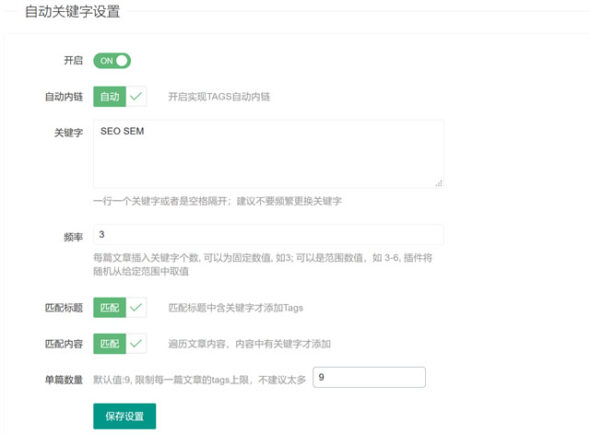
Task: Click the checkmark icon in 匹配标题 row
Action: pos(136,308)
